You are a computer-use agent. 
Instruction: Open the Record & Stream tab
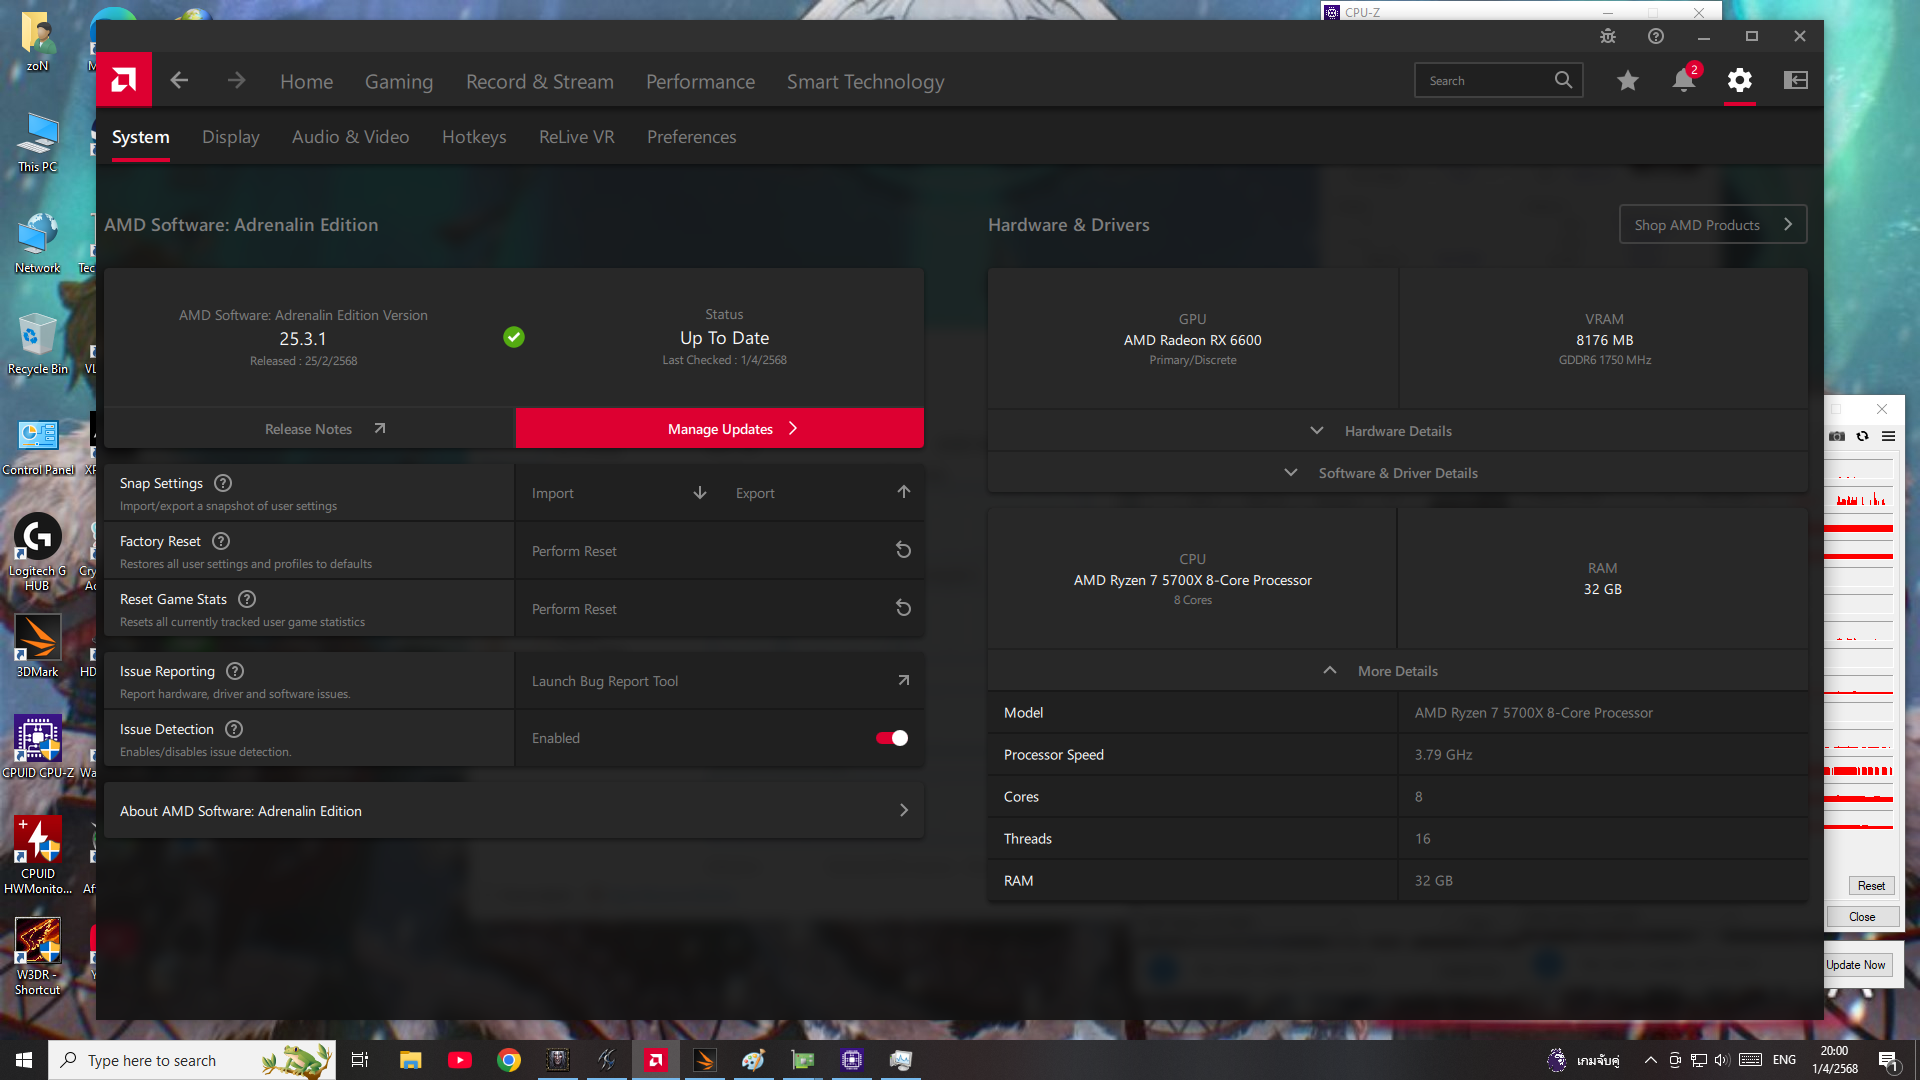540,82
